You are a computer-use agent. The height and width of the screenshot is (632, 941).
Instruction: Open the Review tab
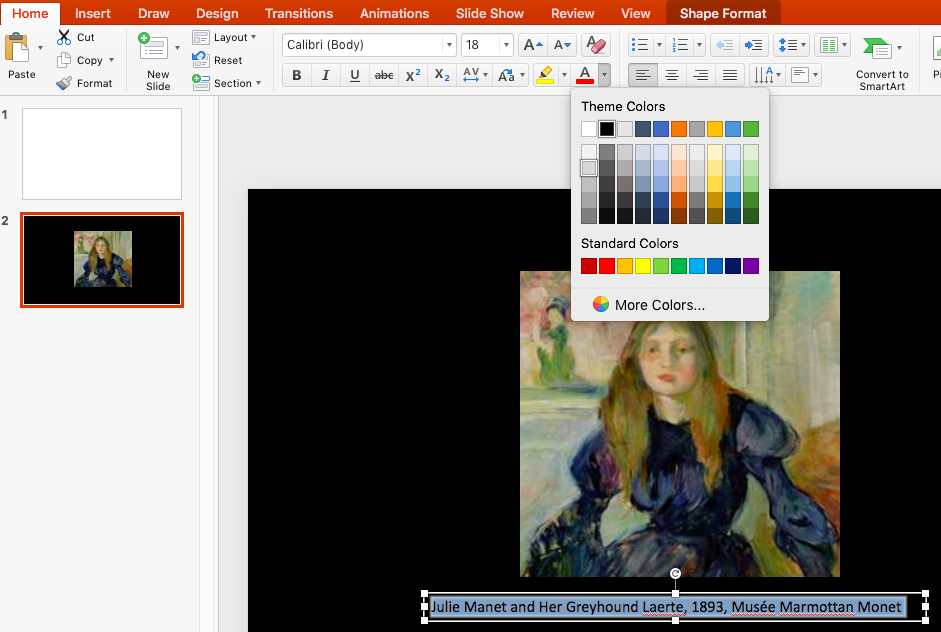pyautogui.click(x=573, y=13)
